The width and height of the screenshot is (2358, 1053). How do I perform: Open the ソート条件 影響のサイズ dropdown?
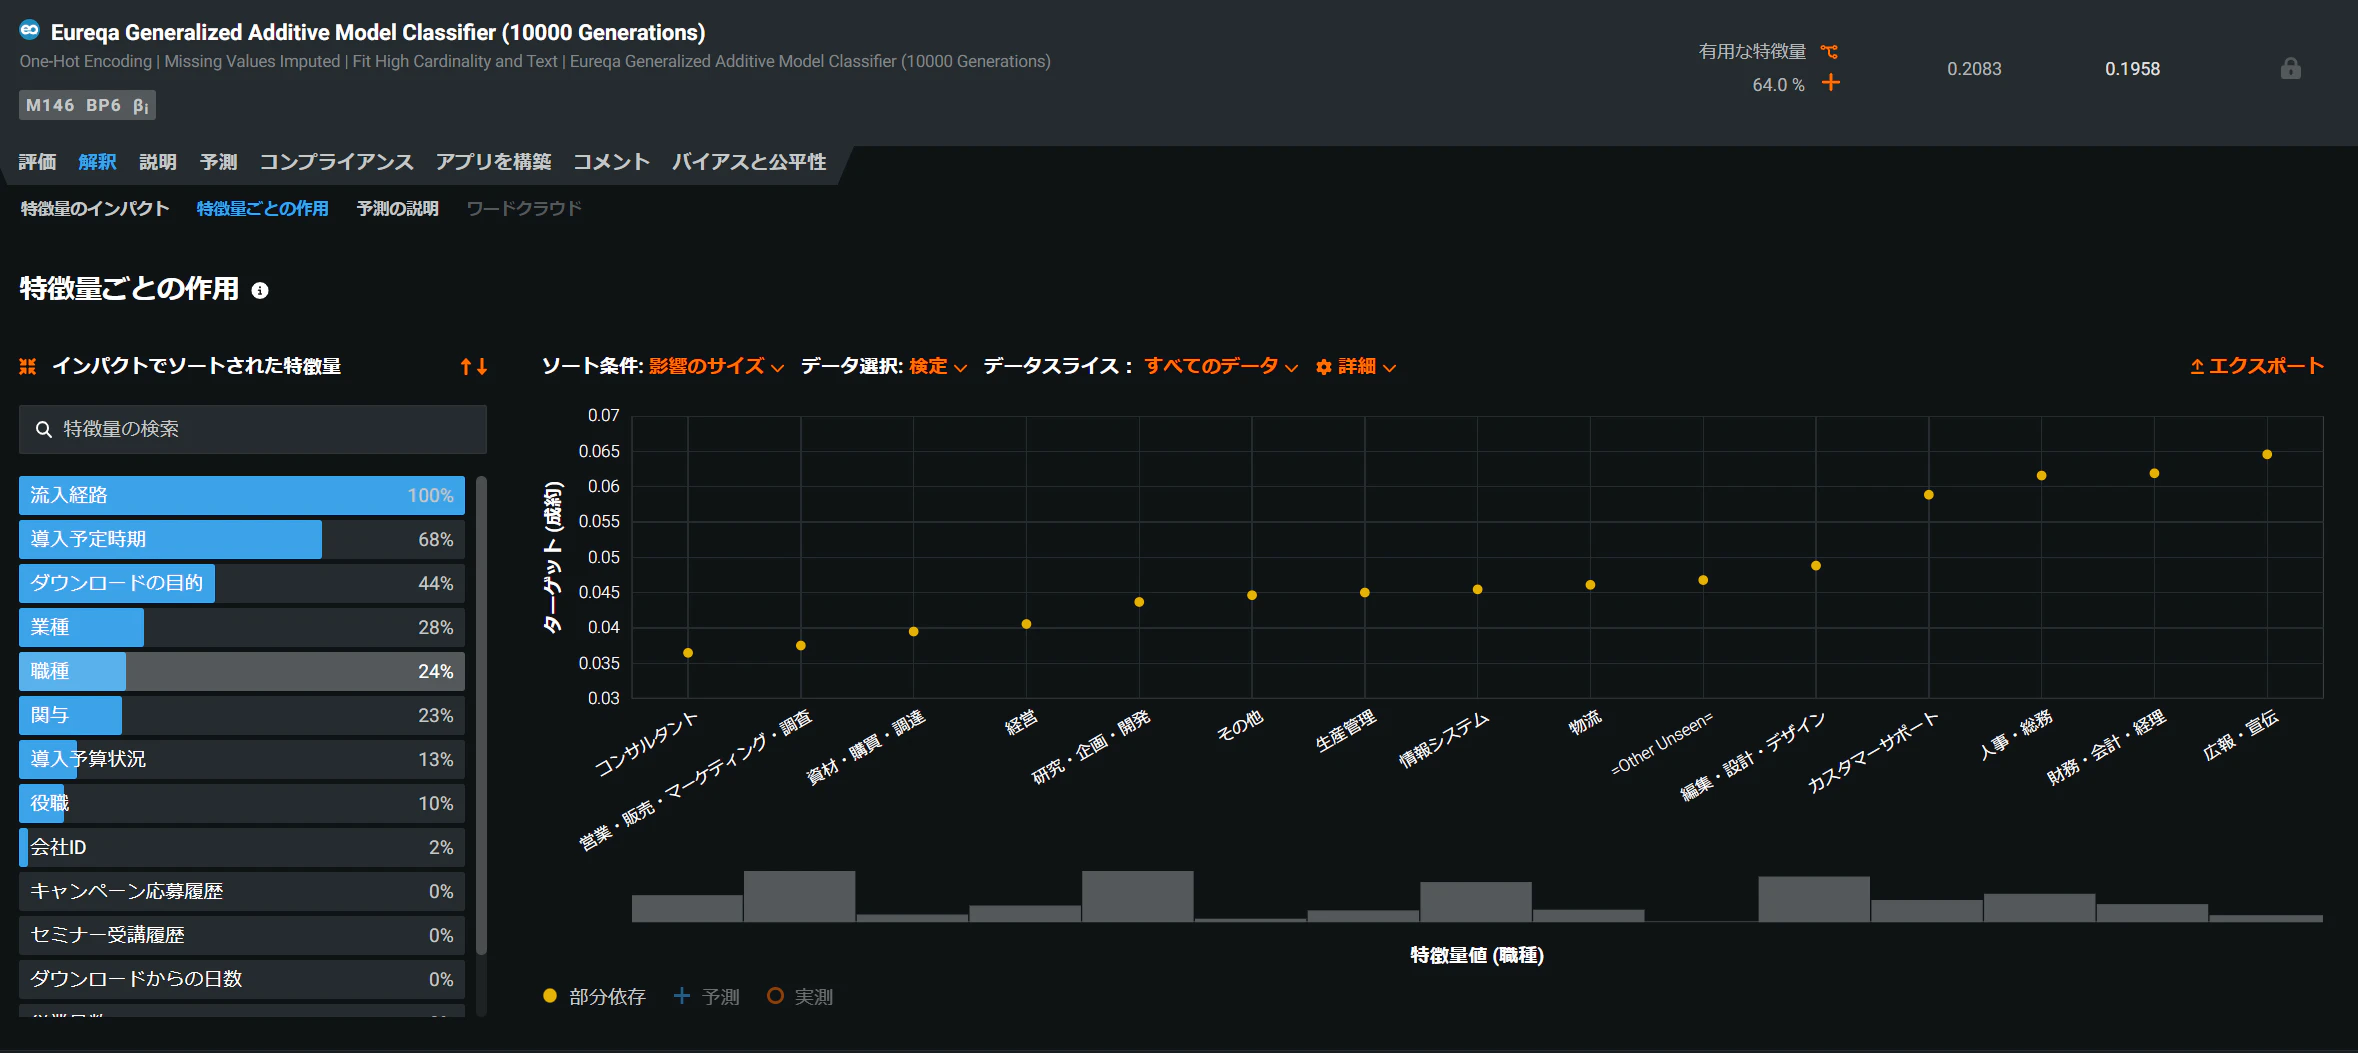(x=716, y=366)
